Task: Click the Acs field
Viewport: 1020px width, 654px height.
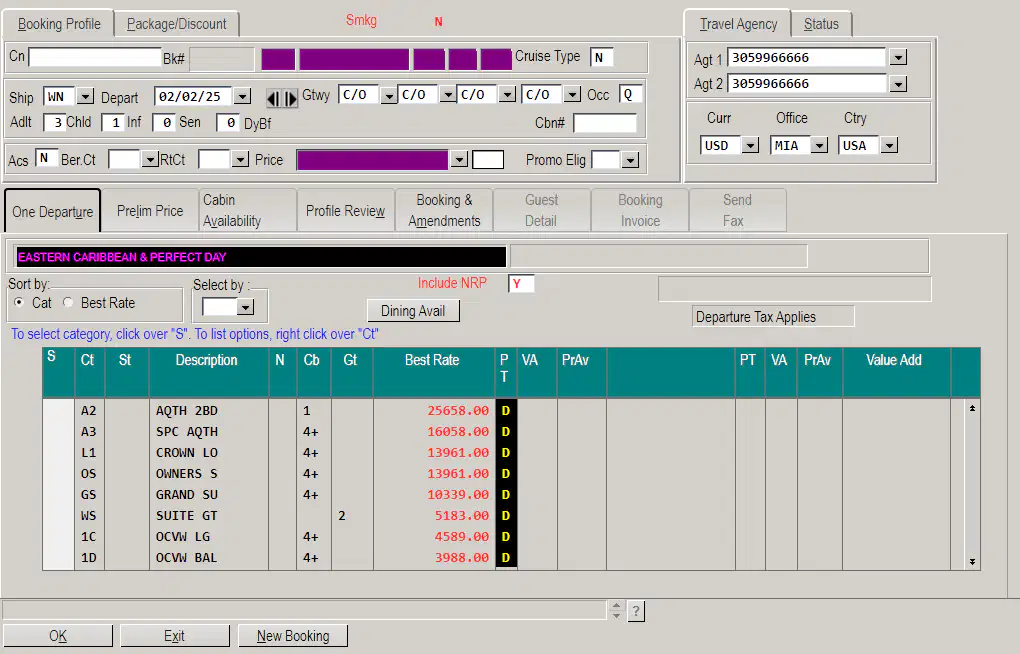Action: coord(46,158)
